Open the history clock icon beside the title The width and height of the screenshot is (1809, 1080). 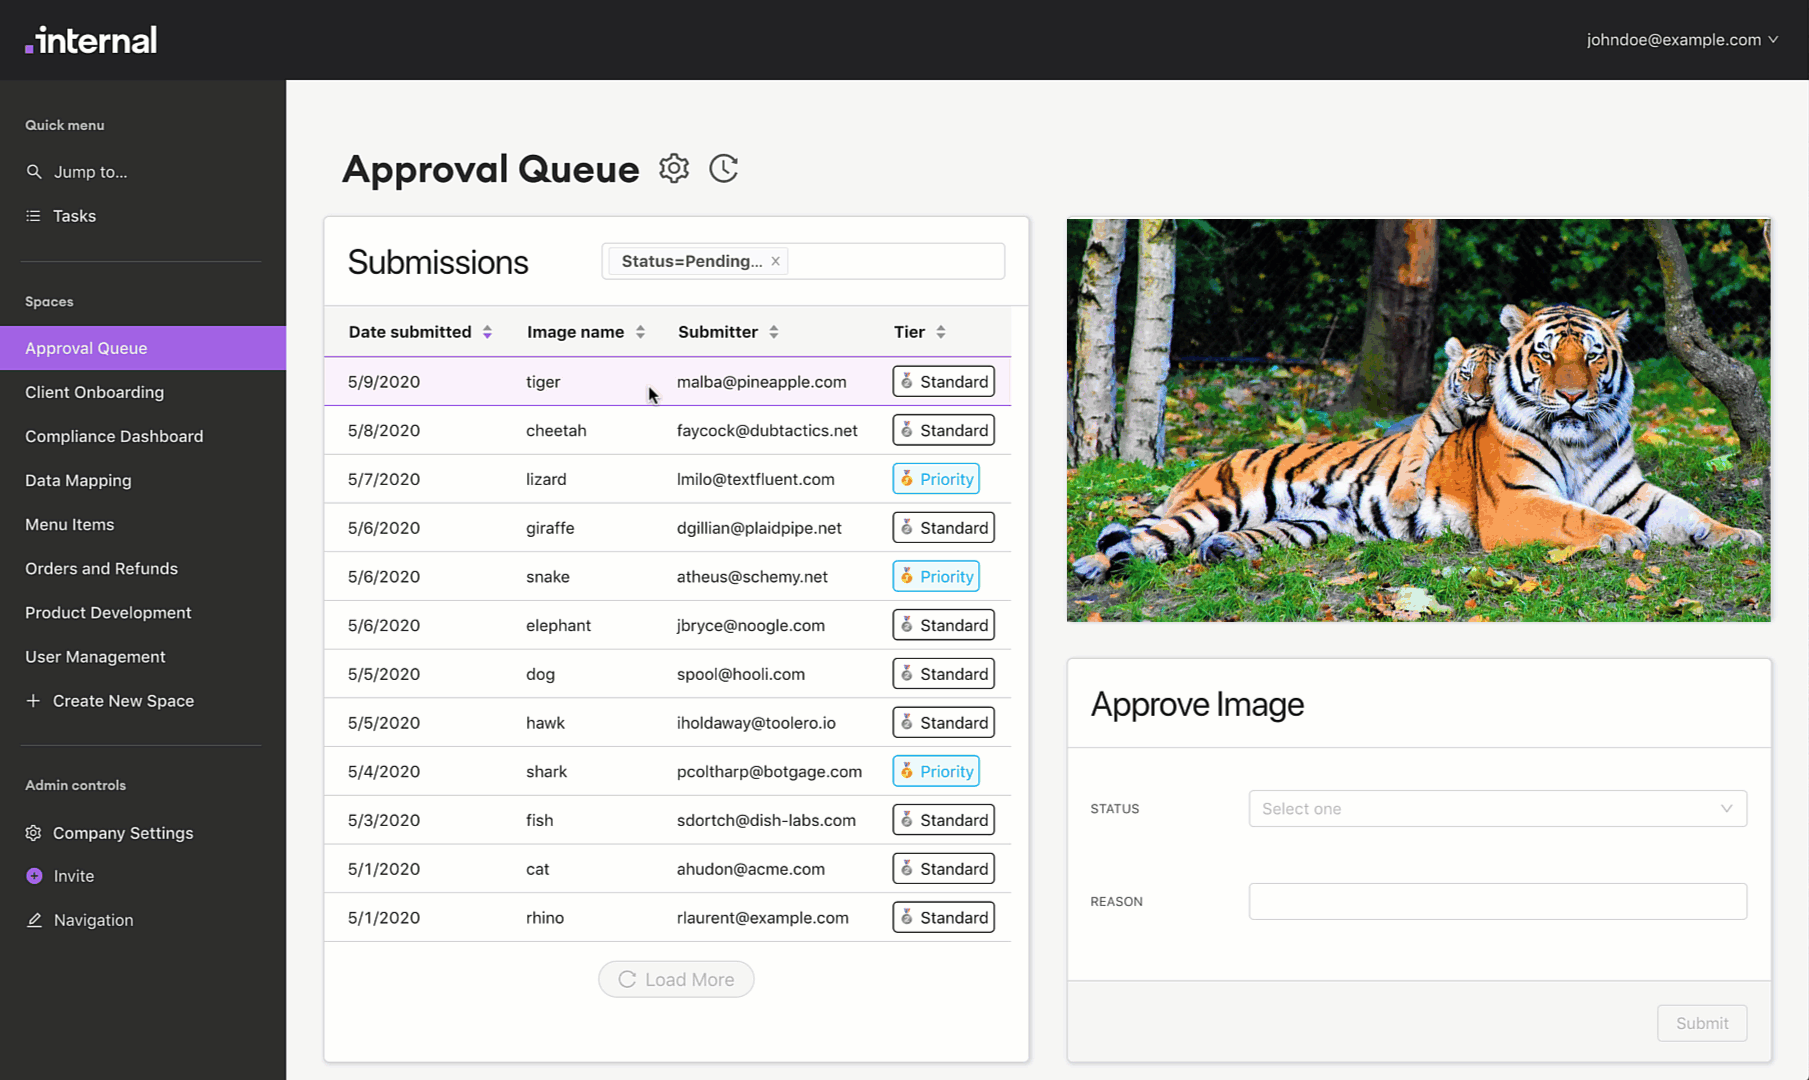[724, 168]
